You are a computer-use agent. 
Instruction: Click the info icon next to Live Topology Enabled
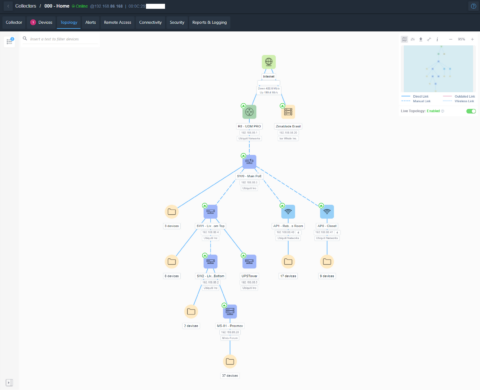coord(443,111)
